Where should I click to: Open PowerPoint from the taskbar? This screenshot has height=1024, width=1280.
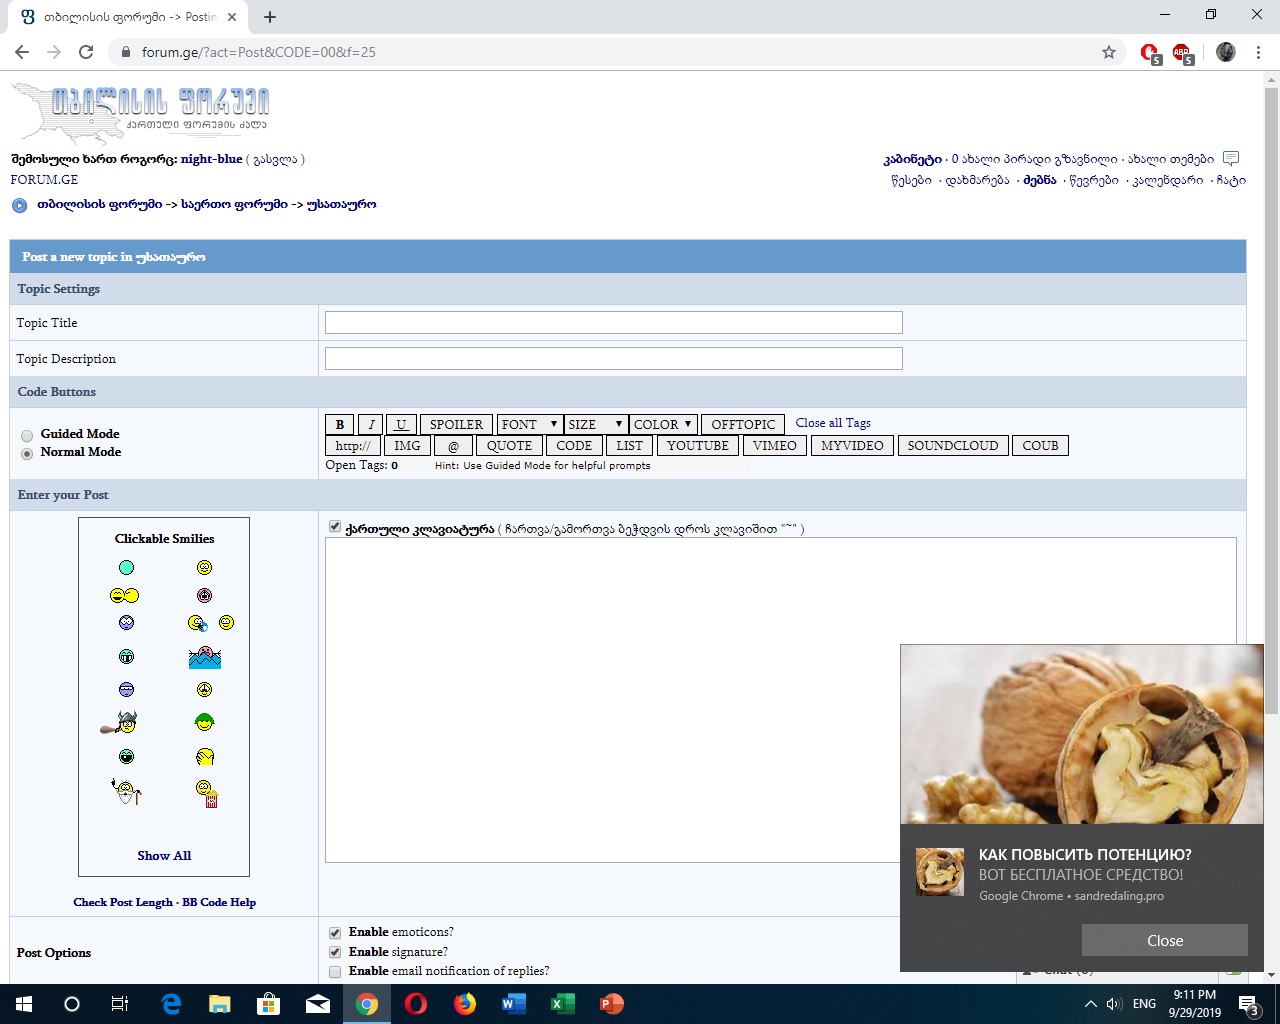click(611, 1004)
